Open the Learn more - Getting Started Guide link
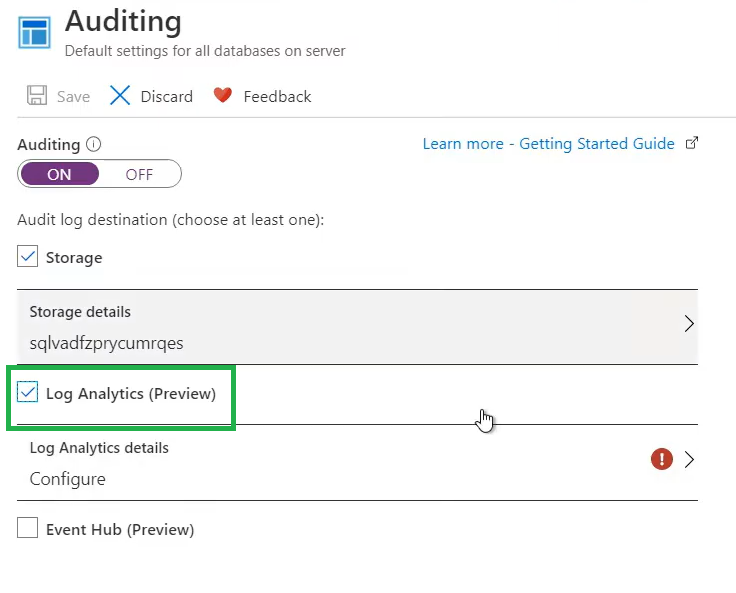736x593 pixels. [x=548, y=144]
